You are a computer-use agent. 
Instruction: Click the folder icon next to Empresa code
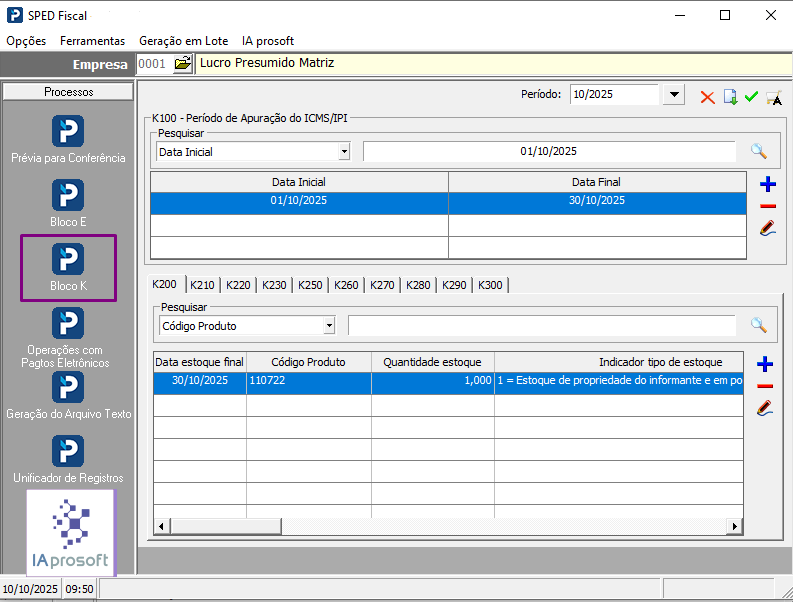point(182,64)
